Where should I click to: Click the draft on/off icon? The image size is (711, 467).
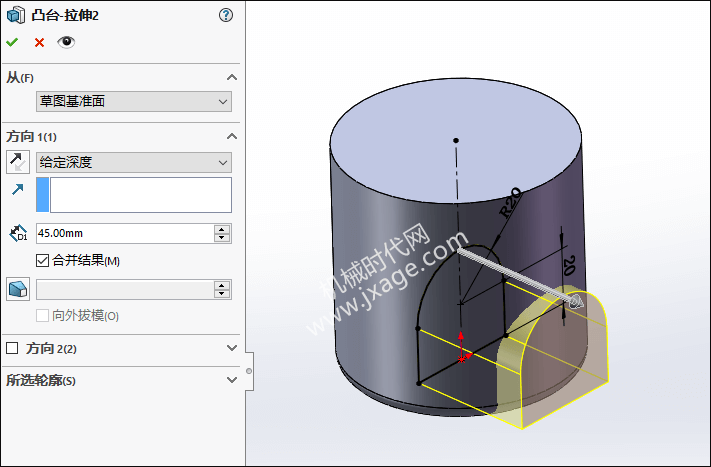pyautogui.click(x=18, y=289)
